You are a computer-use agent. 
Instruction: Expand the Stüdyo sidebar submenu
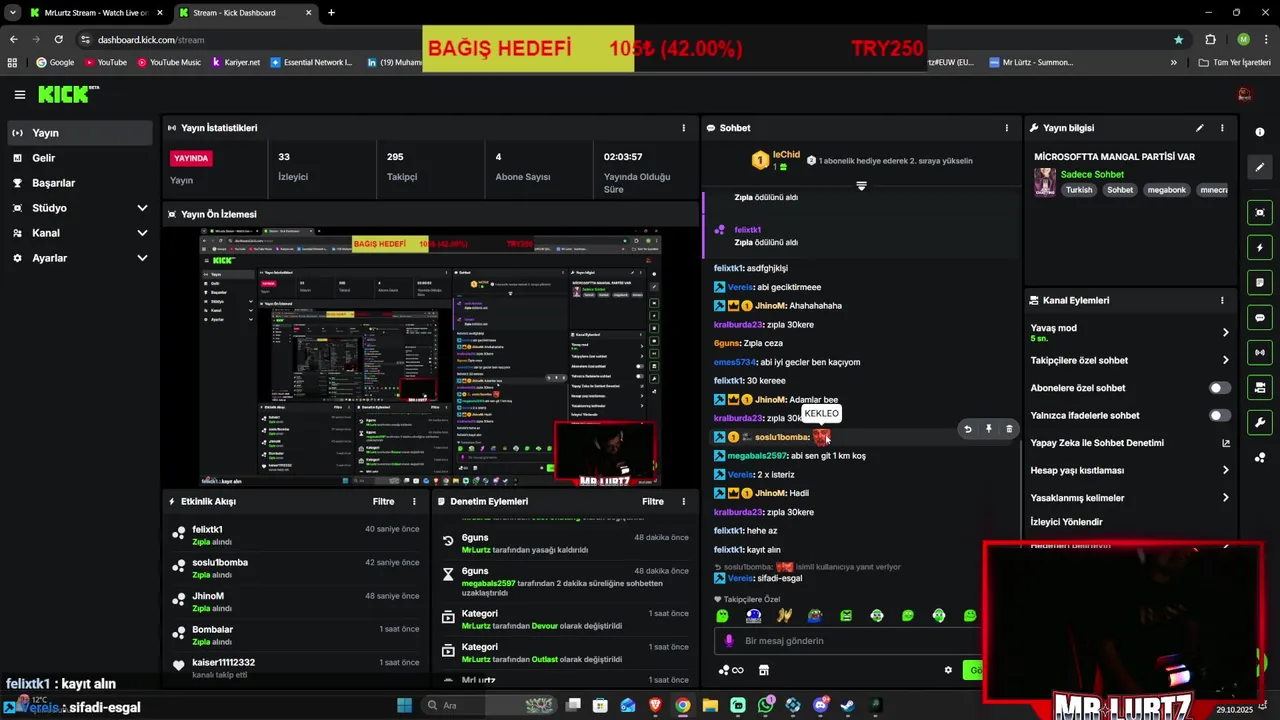(x=79, y=208)
